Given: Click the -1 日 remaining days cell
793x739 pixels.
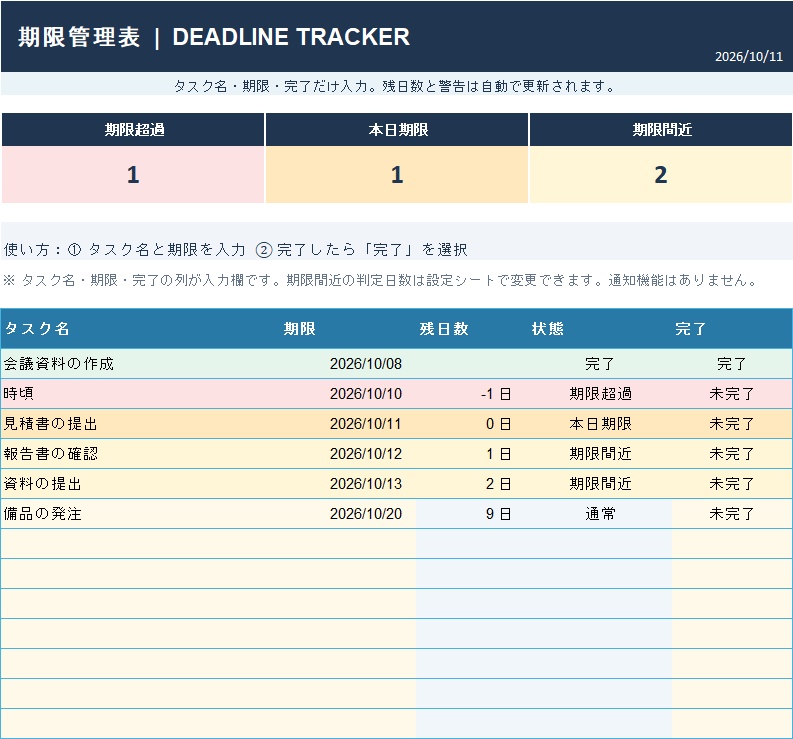Looking at the screenshot, I should pyautogui.click(x=471, y=394).
